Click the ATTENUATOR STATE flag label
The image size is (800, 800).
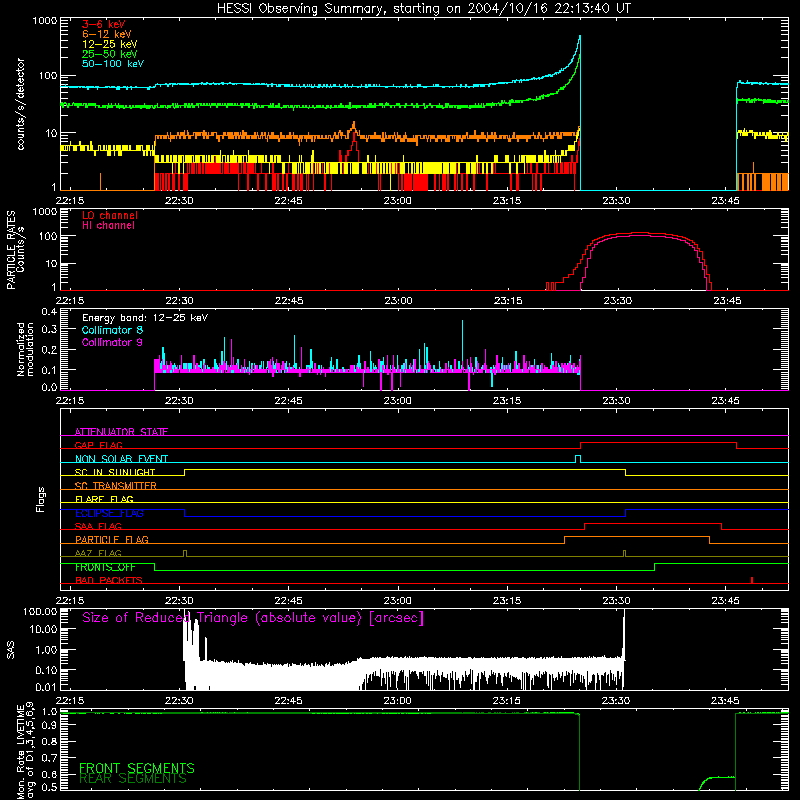121,432
